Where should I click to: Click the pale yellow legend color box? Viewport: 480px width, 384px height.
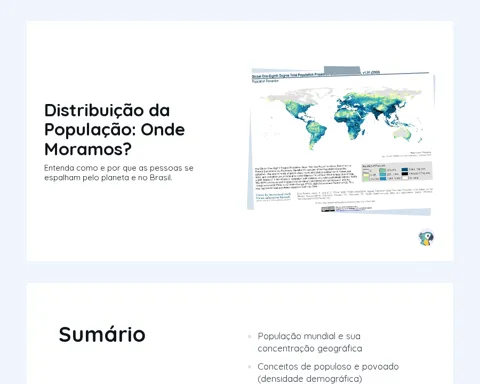tap(366, 175)
